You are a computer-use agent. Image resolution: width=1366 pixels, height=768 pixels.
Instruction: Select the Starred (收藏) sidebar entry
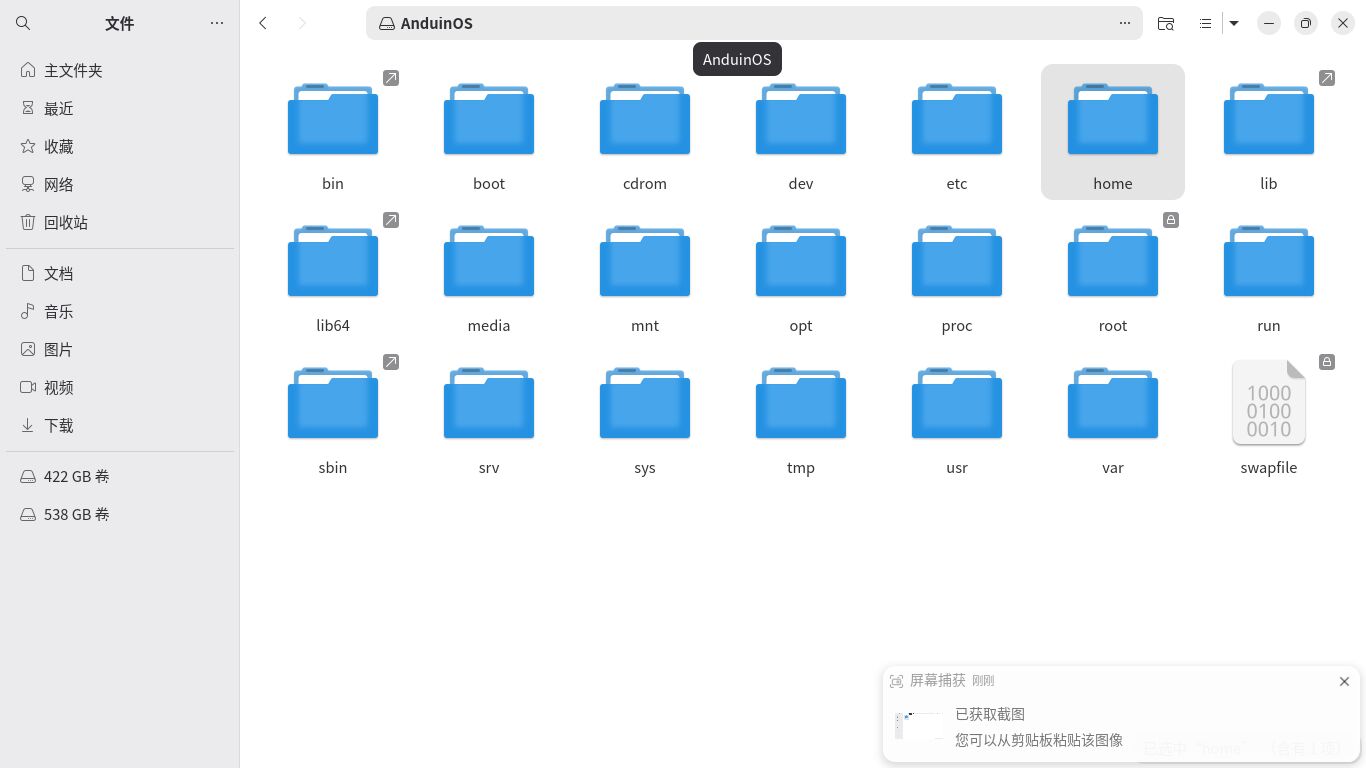[59, 146]
